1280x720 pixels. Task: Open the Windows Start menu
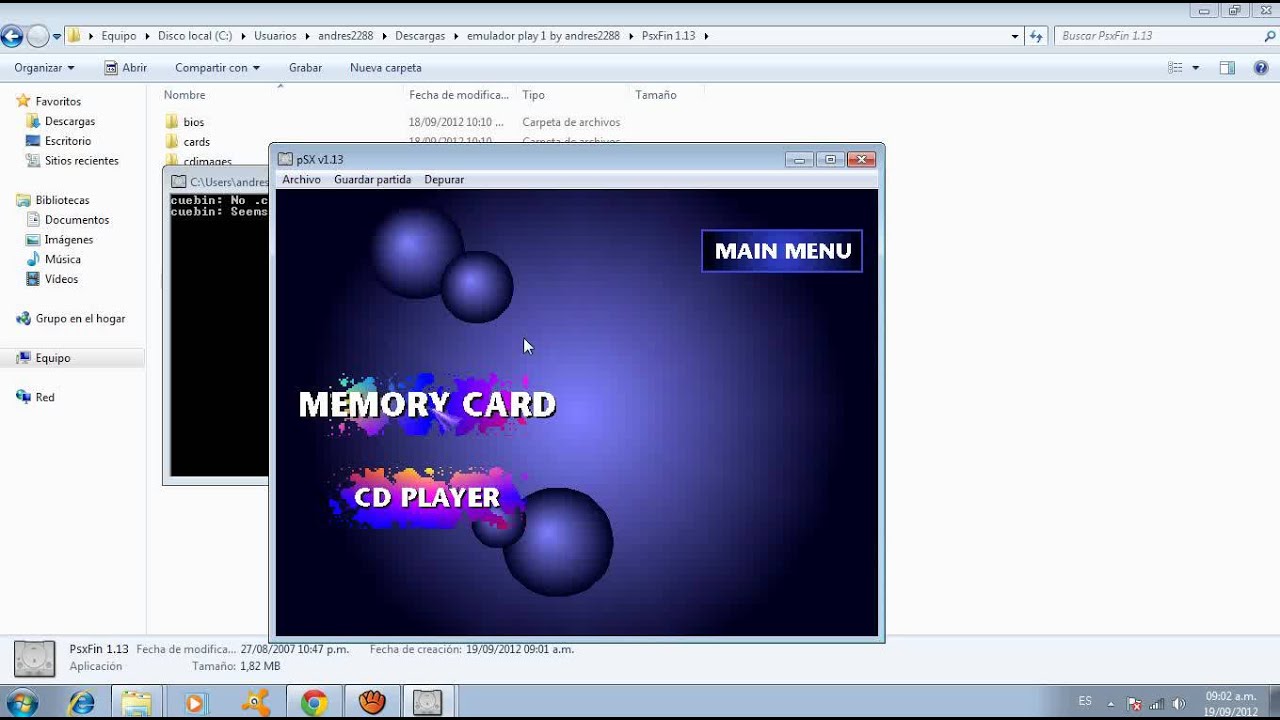pos(22,703)
